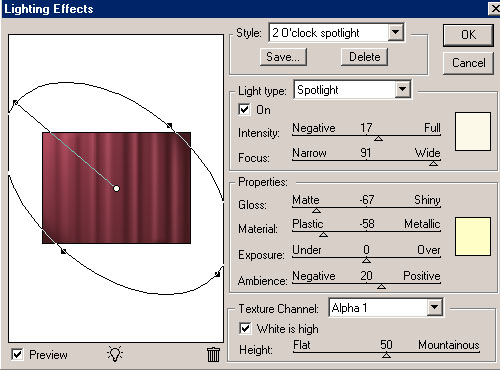Toggle the Preview checkbox
Screen dimensions: 500x370
tap(17, 354)
